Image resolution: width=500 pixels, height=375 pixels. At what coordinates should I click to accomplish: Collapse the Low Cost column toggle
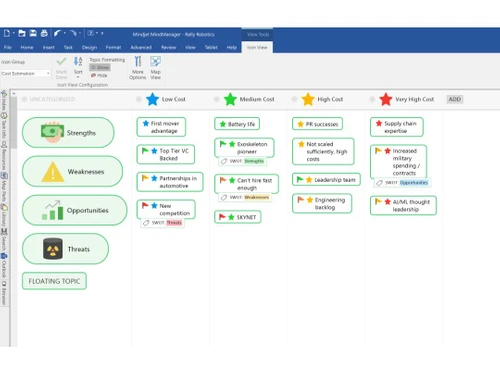pos(139,99)
